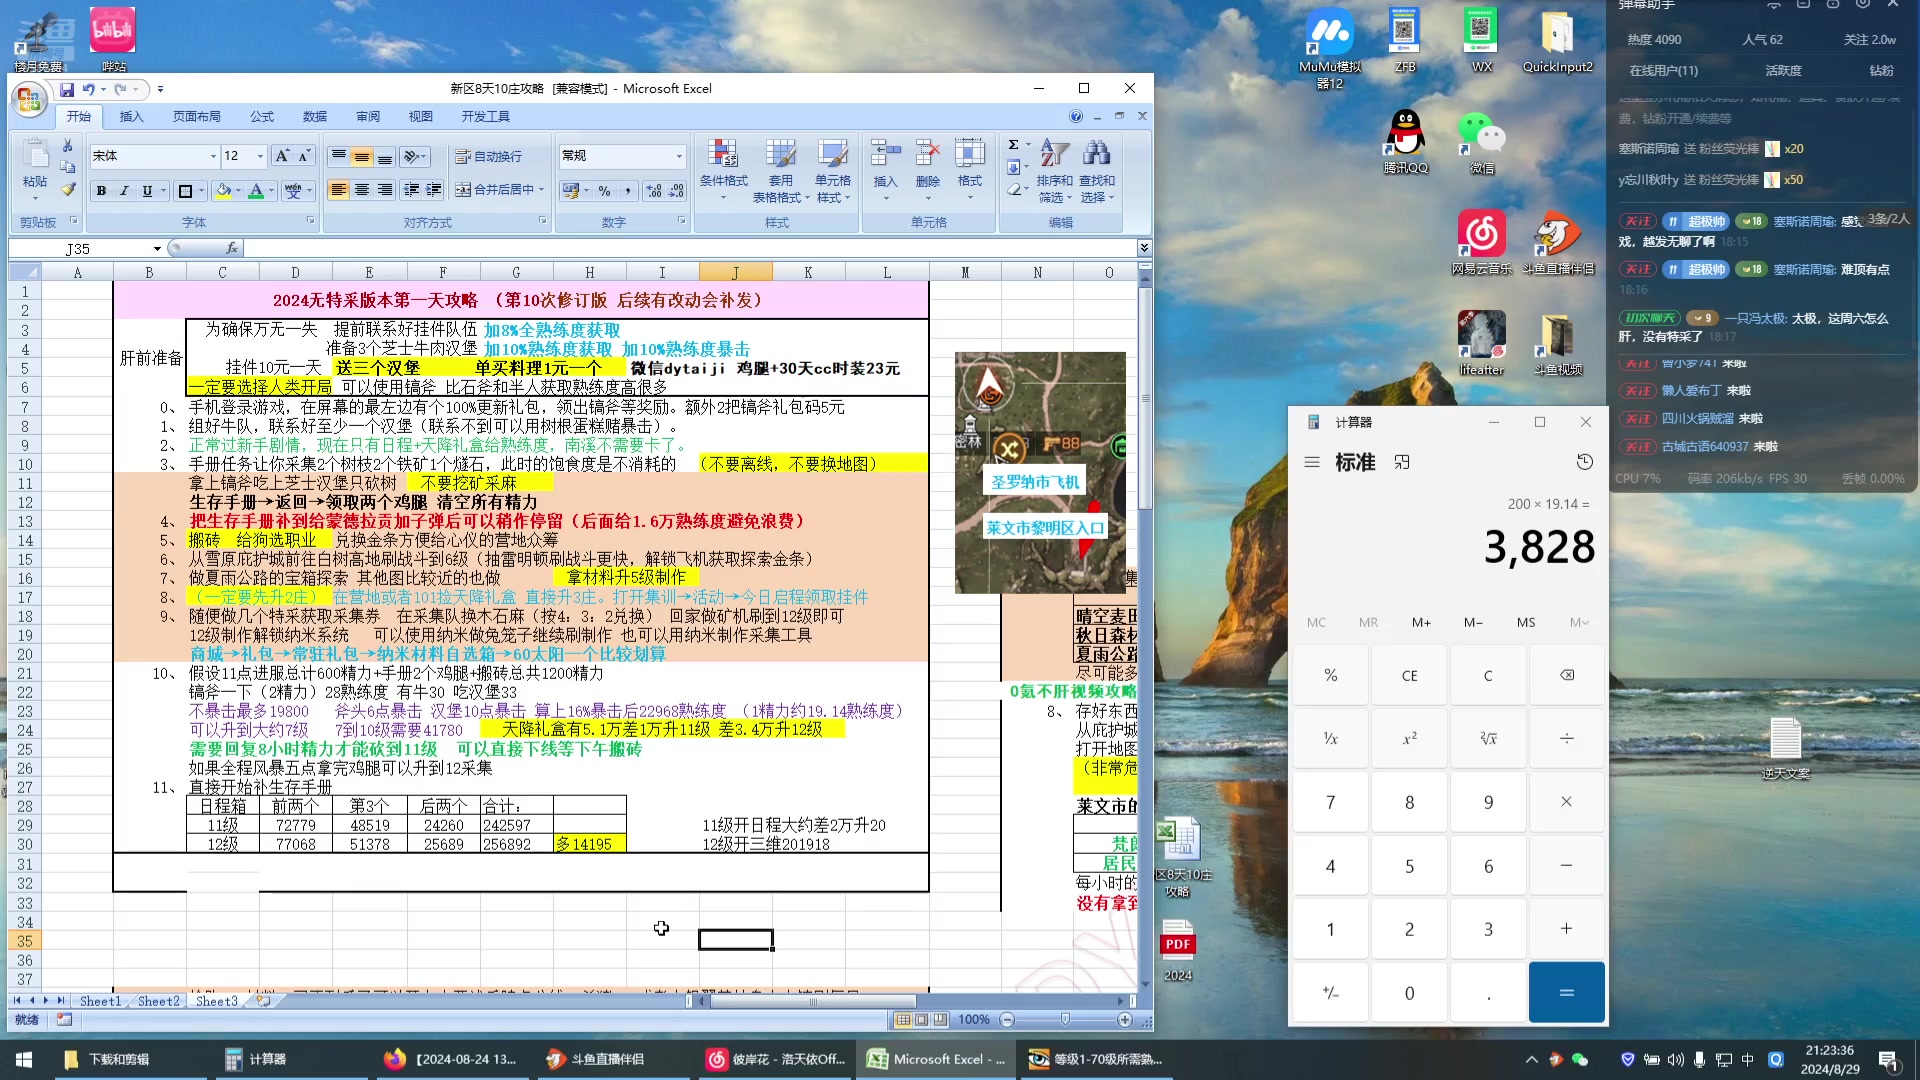Screen dimensions: 1920x1080
Task: Expand the number format 常规 dropdown
Action: tap(679, 156)
